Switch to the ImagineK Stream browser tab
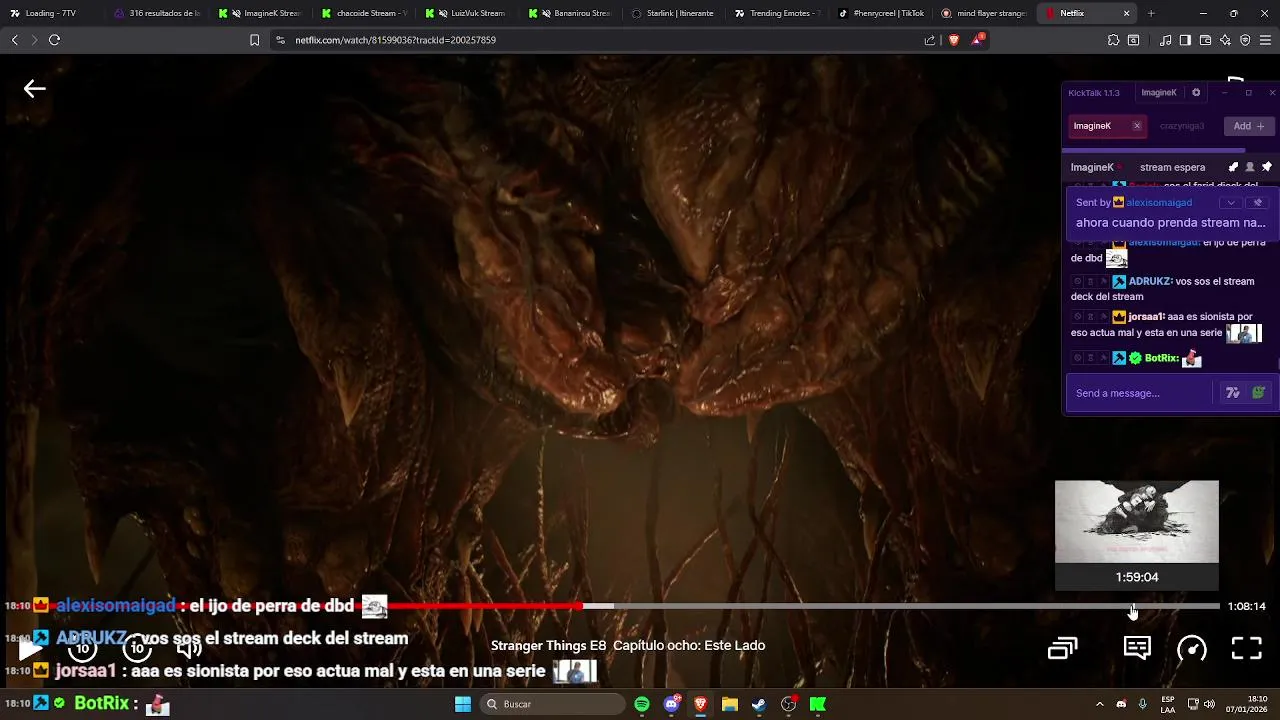The width and height of the screenshot is (1280, 720). (x=261, y=13)
